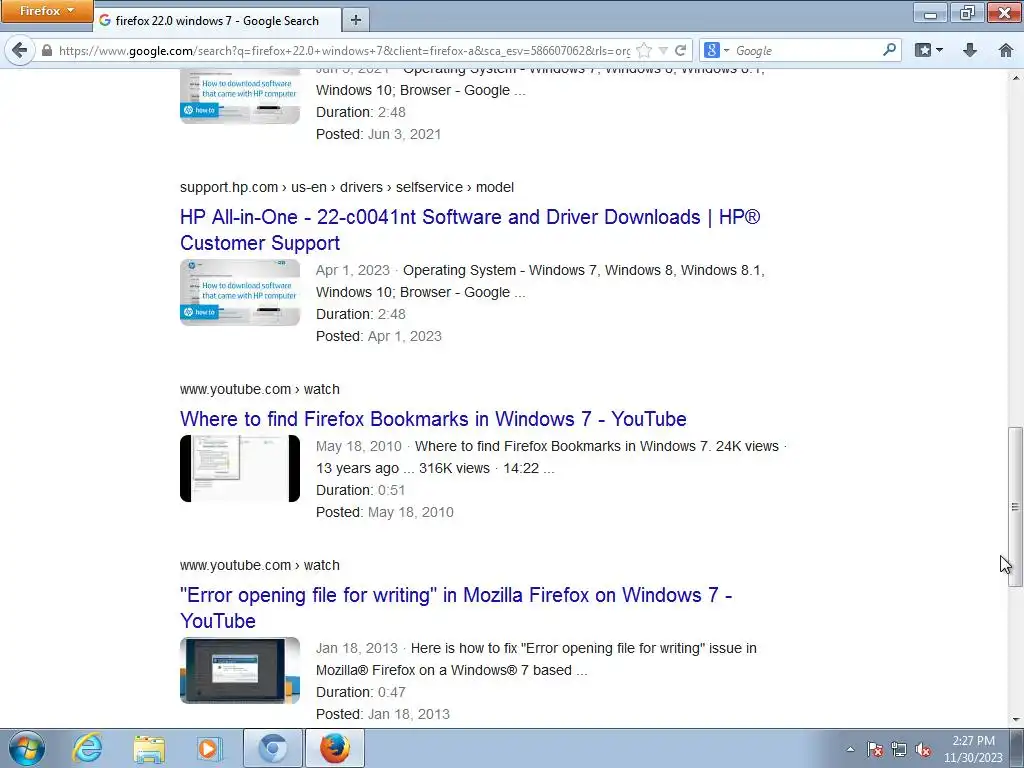Open Windows Media Player on taskbar
The height and width of the screenshot is (768, 1024).
[210, 748]
